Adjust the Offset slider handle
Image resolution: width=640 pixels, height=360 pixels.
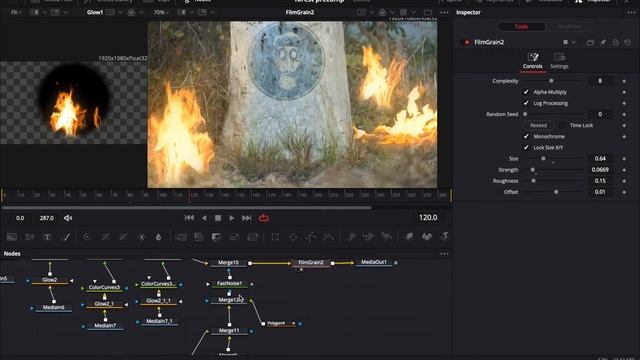556,192
